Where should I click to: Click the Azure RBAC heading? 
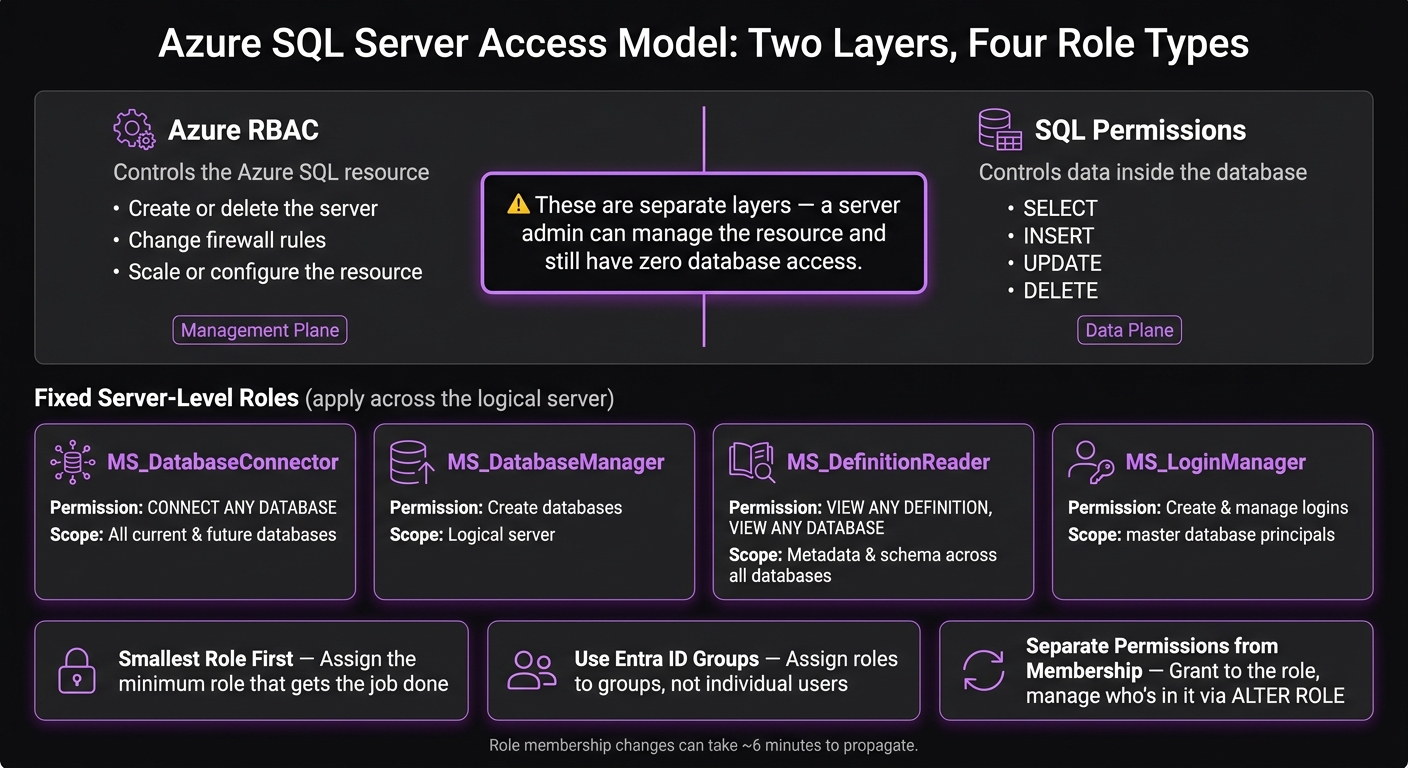click(243, 130)
